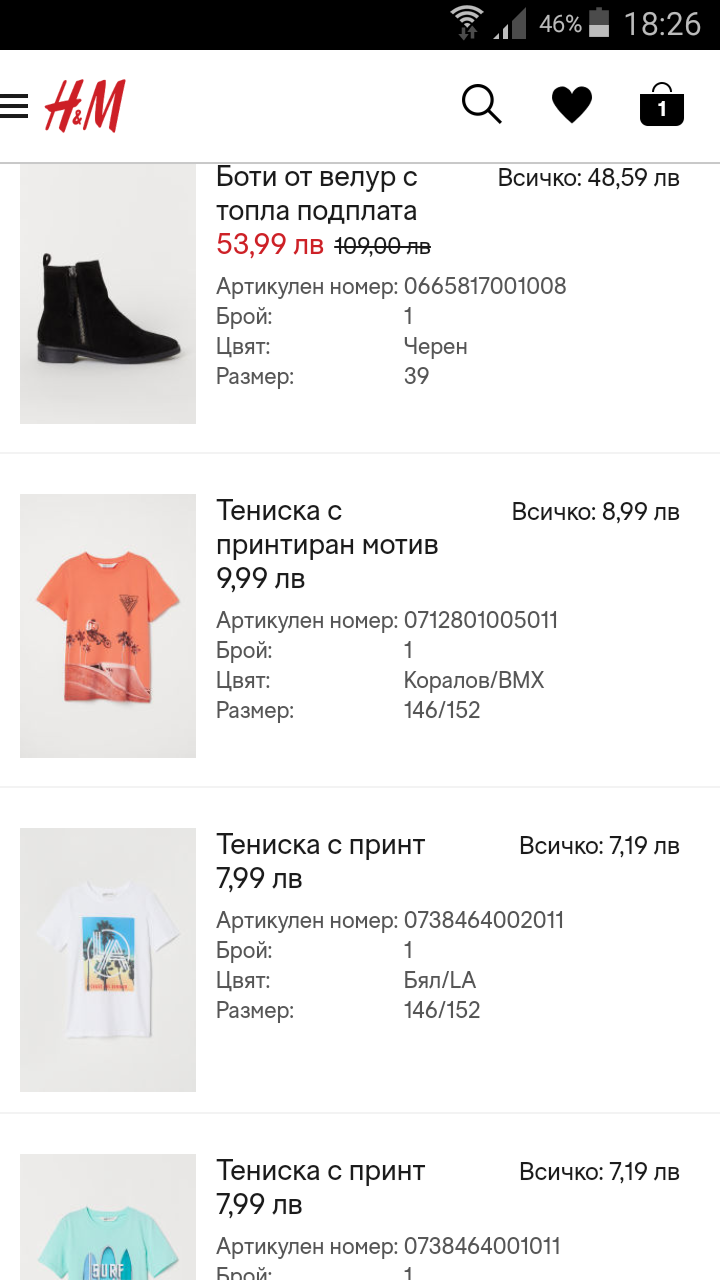
Task: Tap the total 'Всичко: 48,59 лв'
Action: point(588,178)
